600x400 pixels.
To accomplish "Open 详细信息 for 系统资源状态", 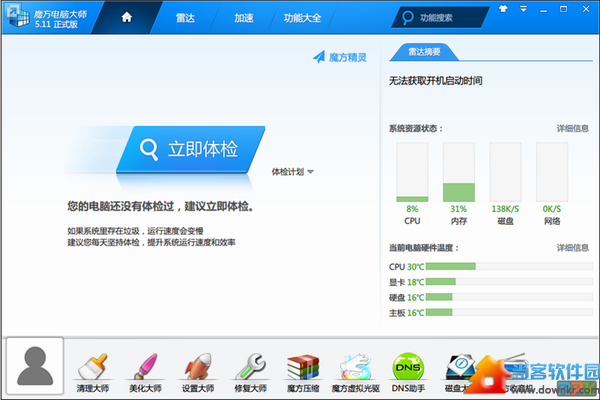I will click(572, 129).
